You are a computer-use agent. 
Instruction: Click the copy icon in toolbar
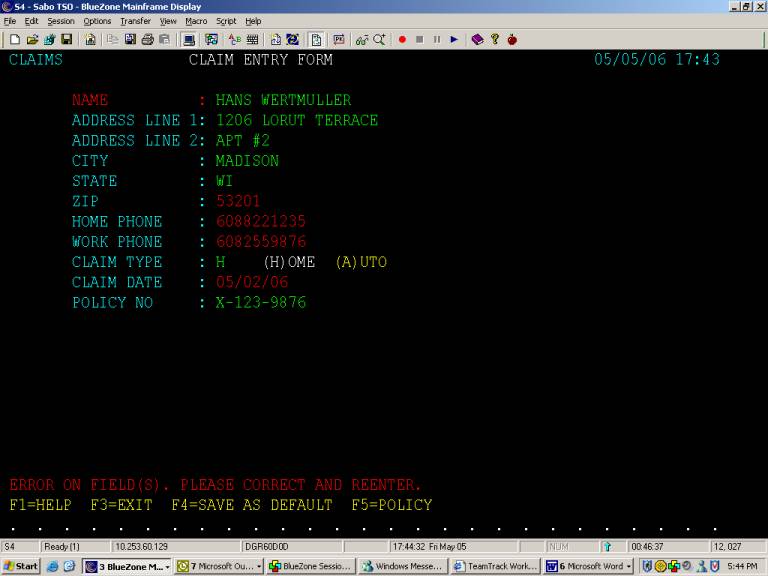coord(113,40)
